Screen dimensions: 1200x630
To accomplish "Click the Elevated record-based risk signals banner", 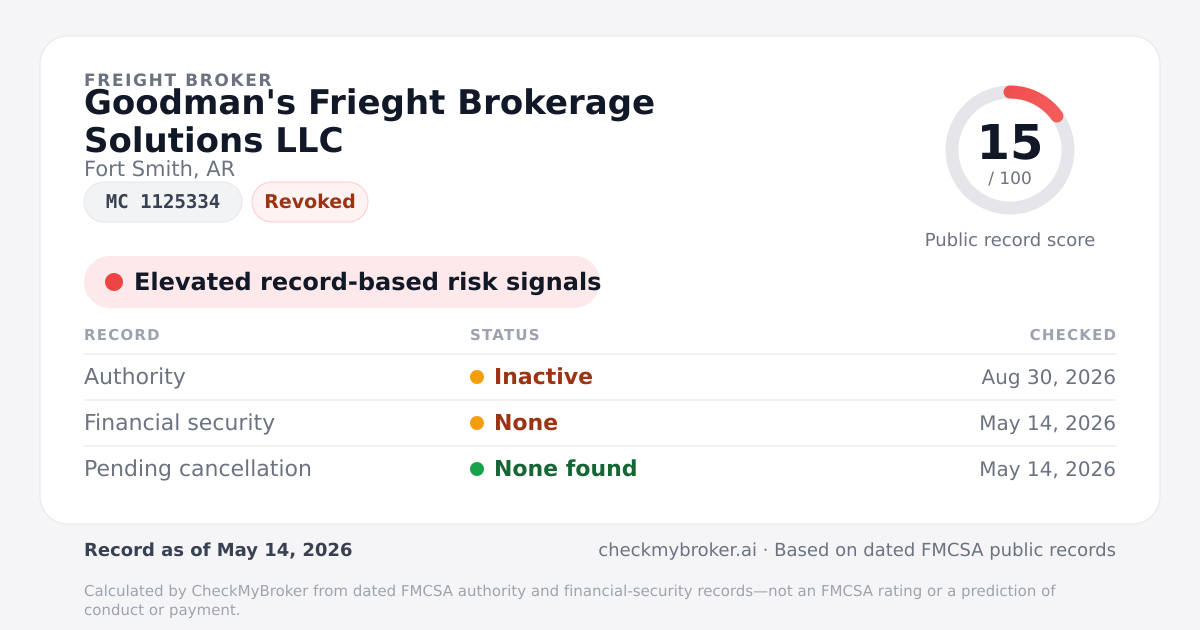I will pyautogui.click(x=342, y=282).
